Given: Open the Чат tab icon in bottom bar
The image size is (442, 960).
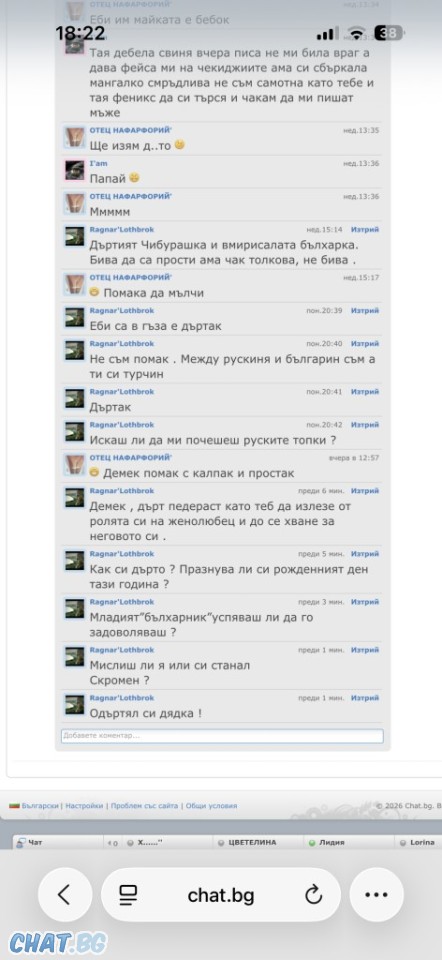Looking at the screenshot, I should (21, 842).
